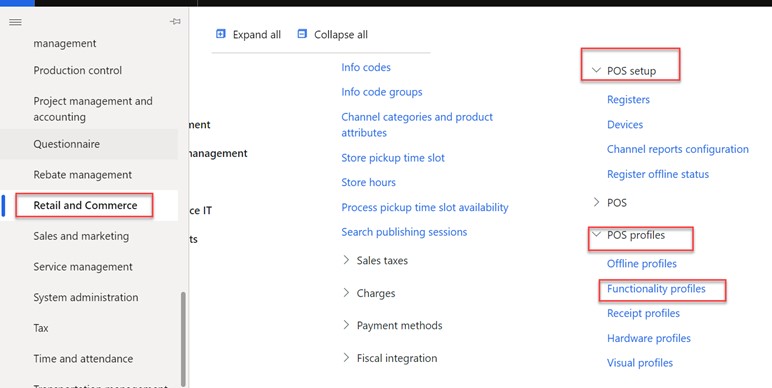Open Register offline status link
The width and height of the screenshot is (772, 388).
658,174
